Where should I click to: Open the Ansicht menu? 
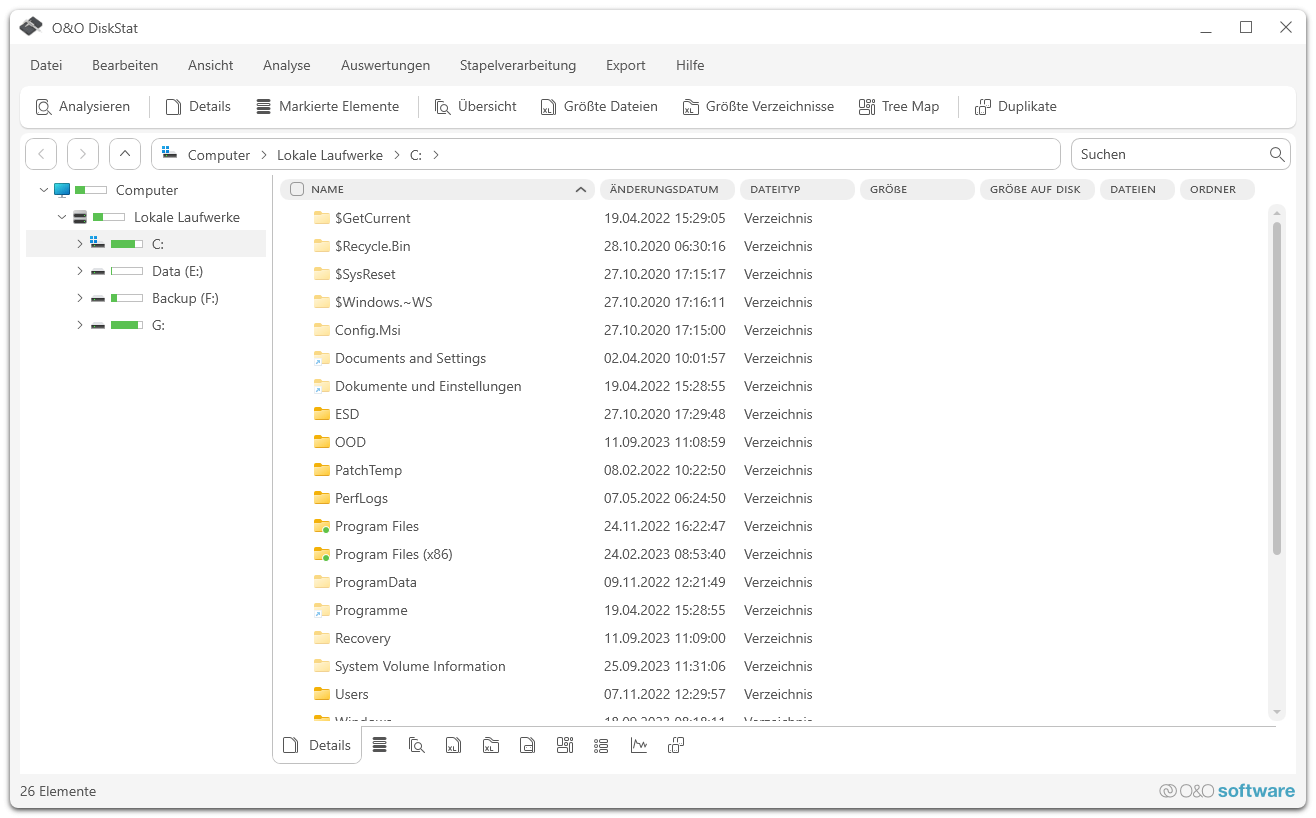tap(211, 65)
